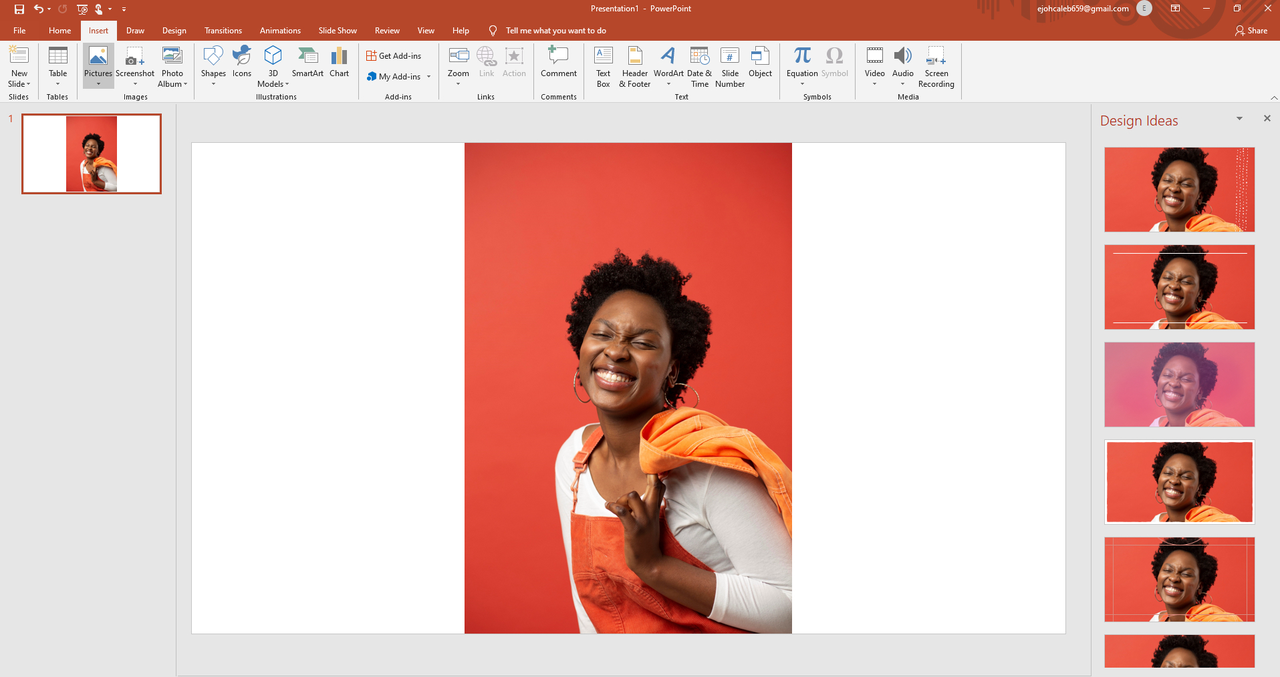
Task: Open account ejohcaleb659@gmail.com
Action: tap(1083, 8)
